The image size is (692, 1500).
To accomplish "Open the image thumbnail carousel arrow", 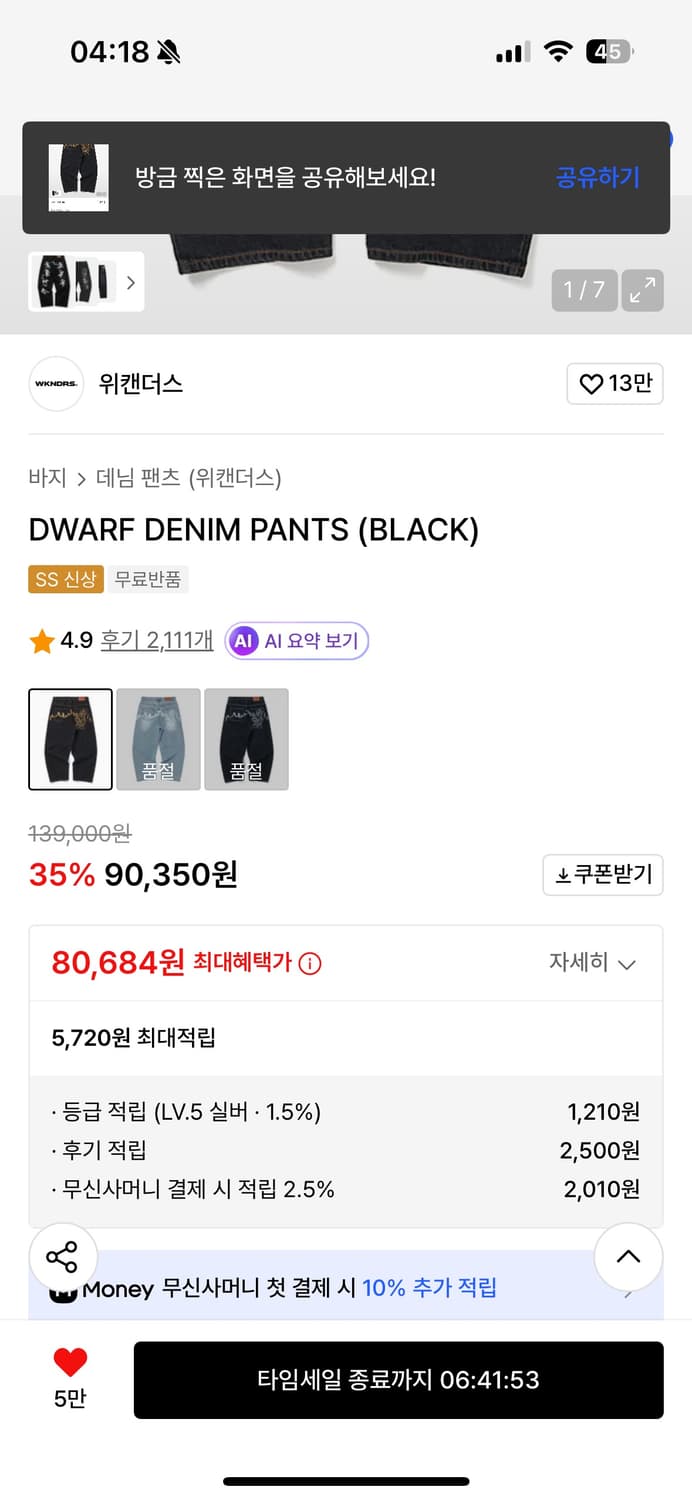I will tap(131, 282).
